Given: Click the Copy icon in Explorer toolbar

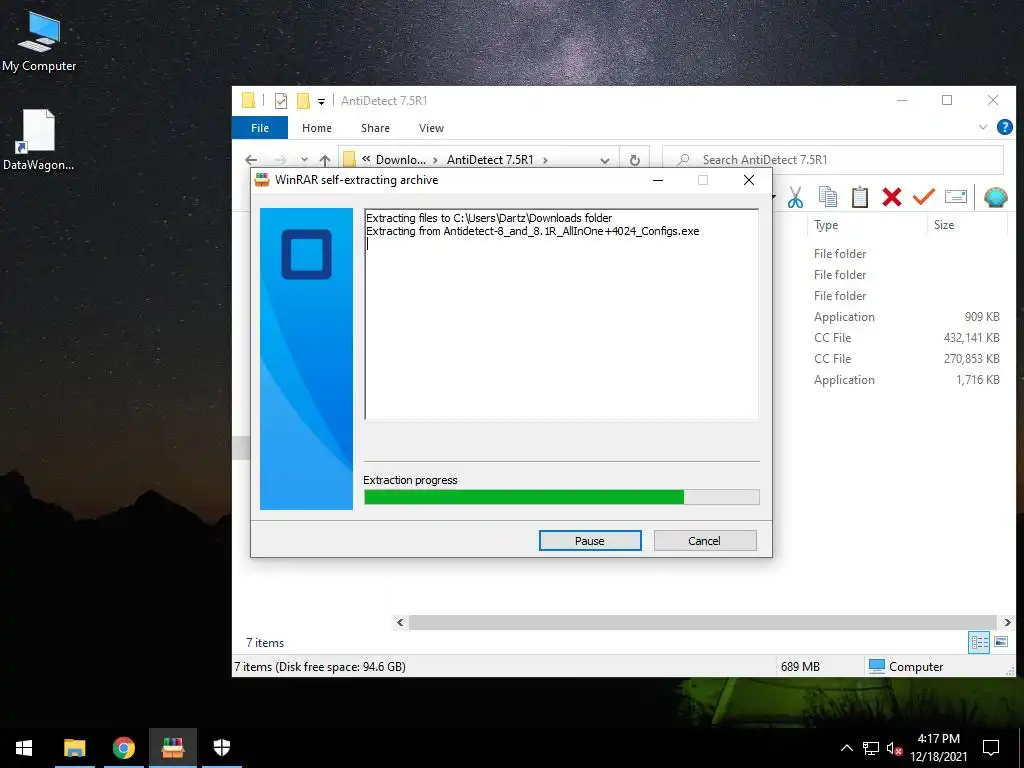Looking at the screenshot, I should 827,197.
